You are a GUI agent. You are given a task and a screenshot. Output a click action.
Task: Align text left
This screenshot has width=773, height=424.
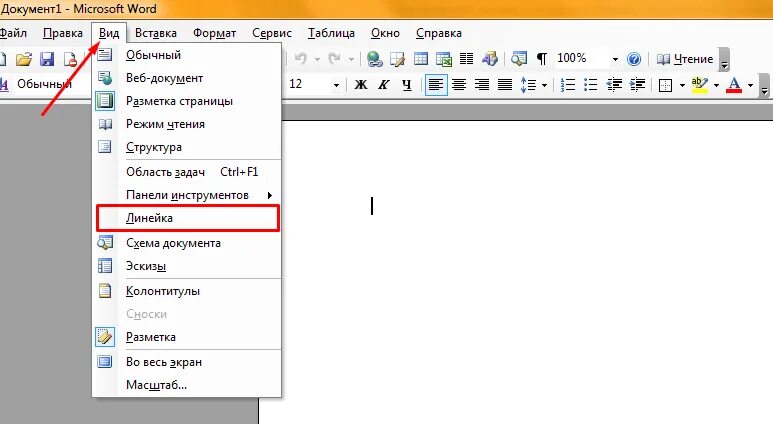pos(436,85)
